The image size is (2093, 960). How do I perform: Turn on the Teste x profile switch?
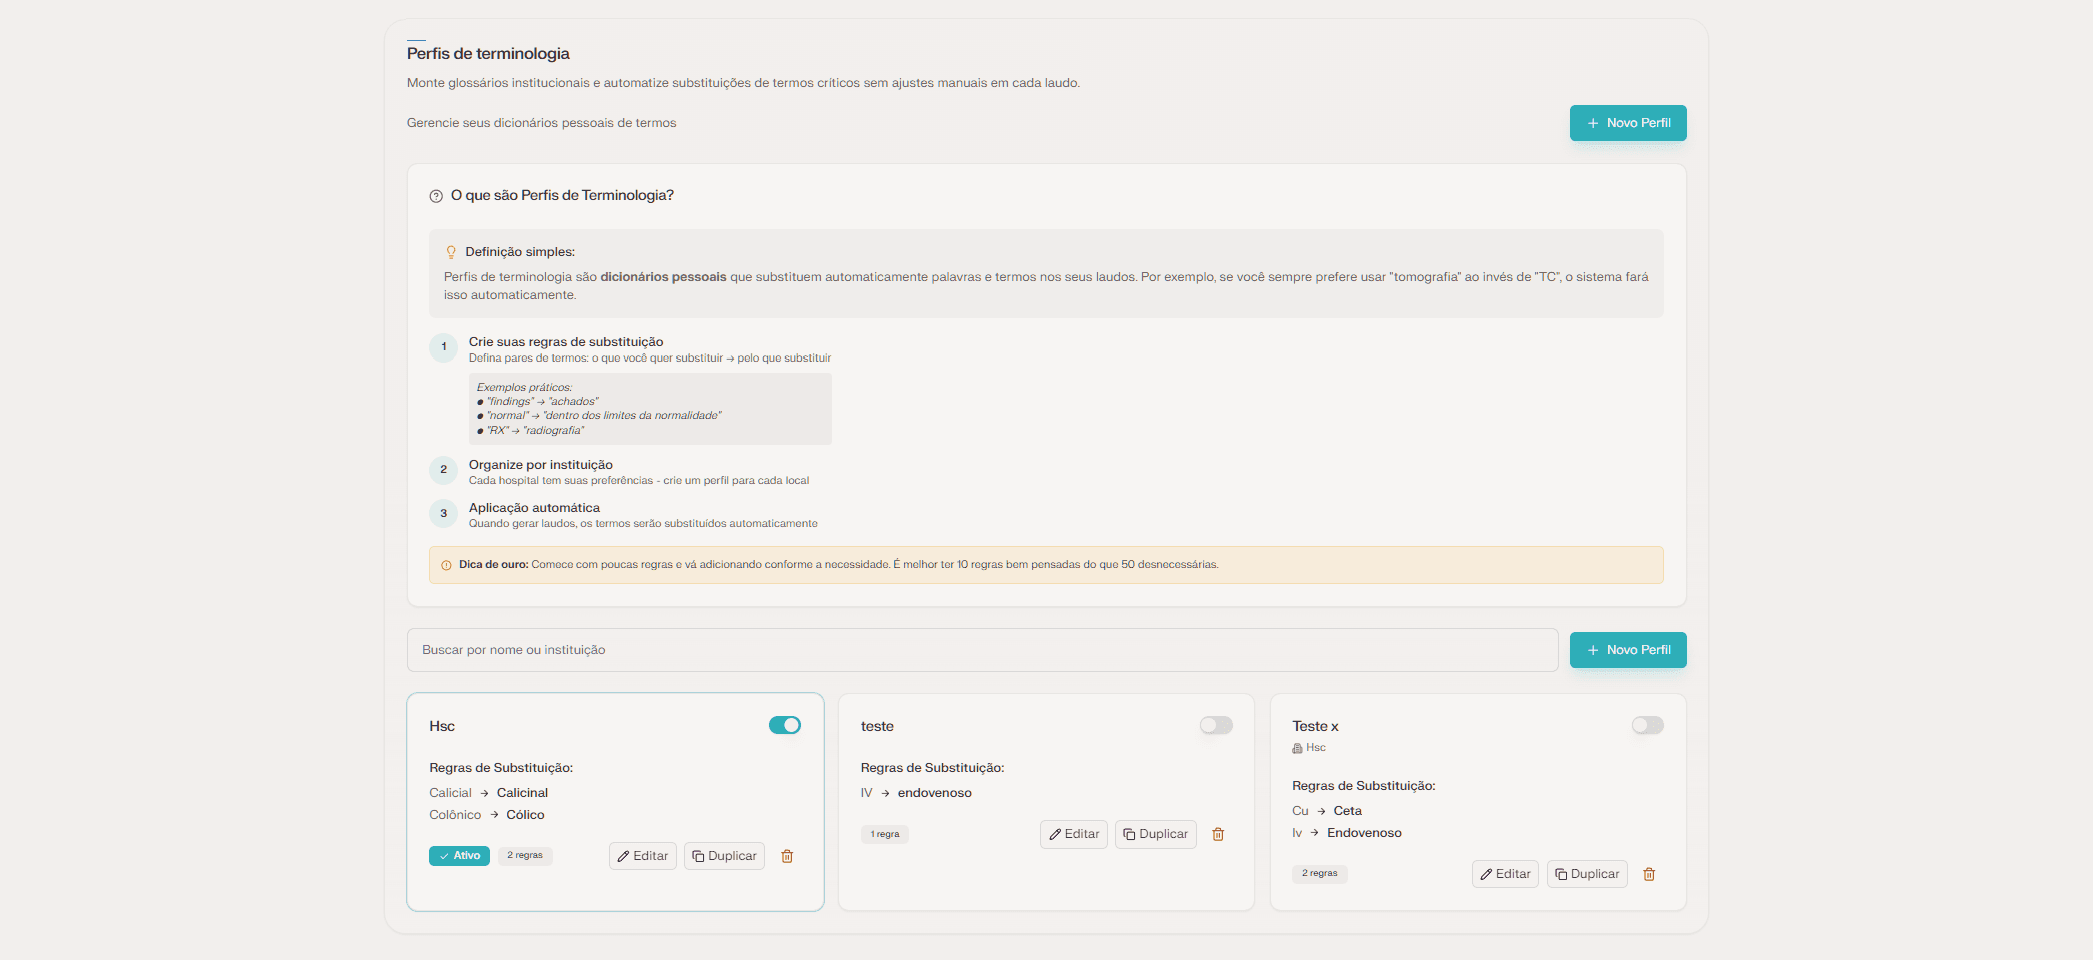tap(1647, 725)
